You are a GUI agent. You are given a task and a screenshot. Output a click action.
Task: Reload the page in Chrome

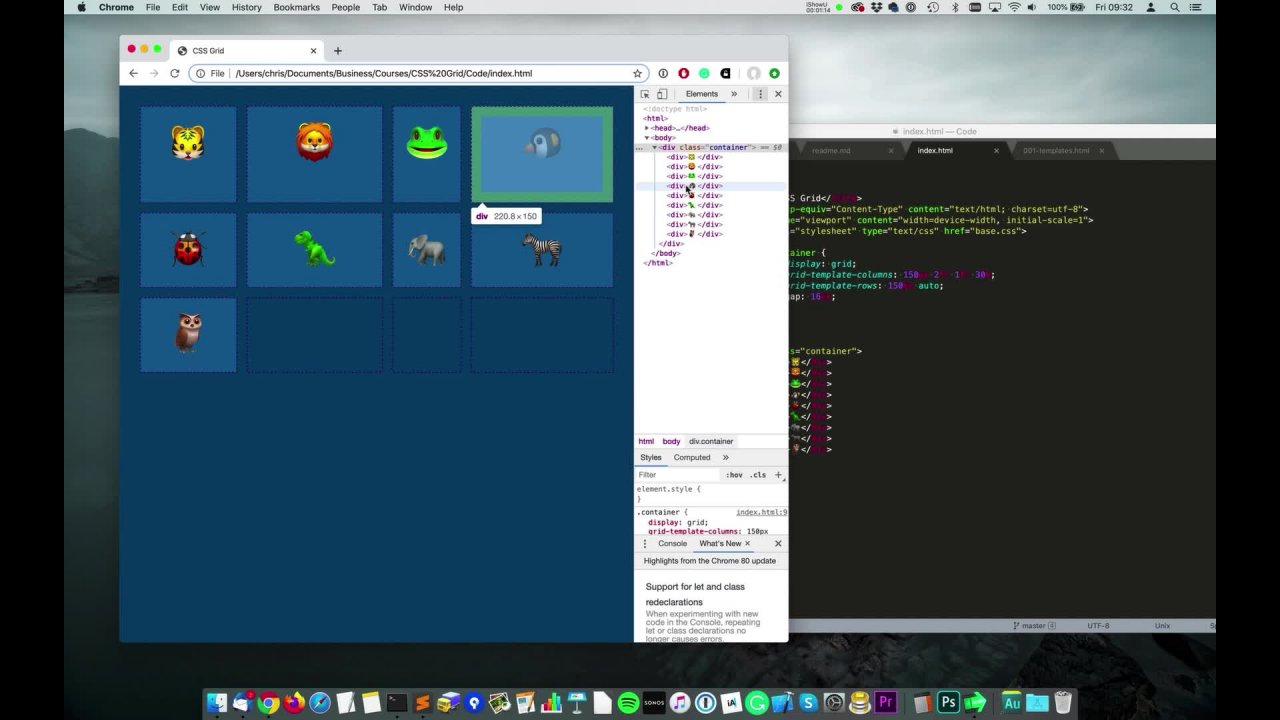(x=175, y=73)
